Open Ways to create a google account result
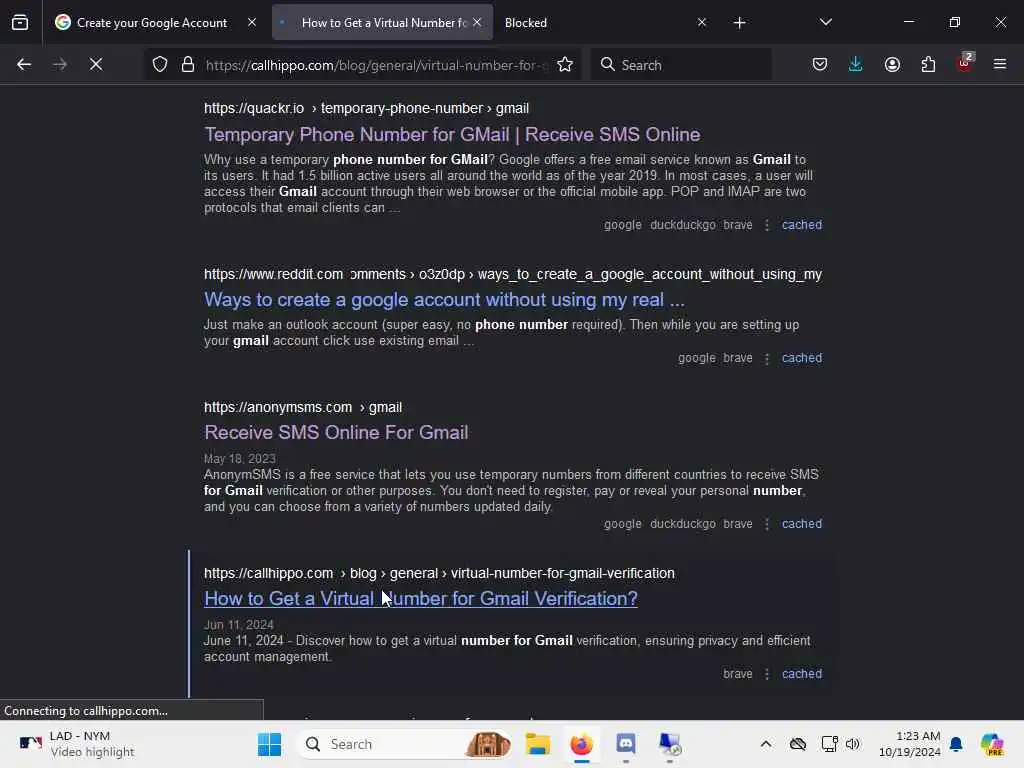This screenshot has height=768, width=1024. point(444,300)
